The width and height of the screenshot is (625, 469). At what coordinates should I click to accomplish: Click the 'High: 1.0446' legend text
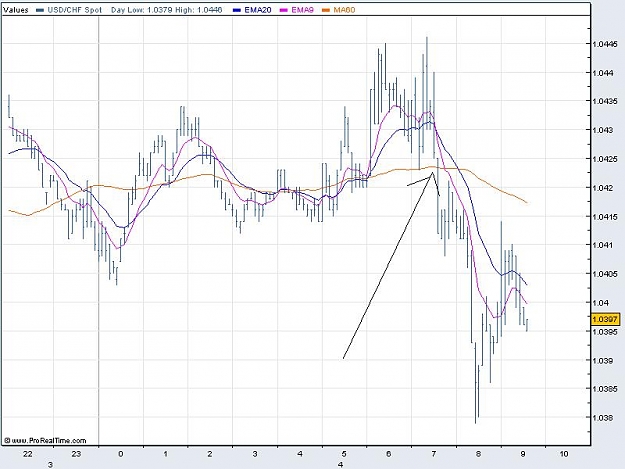click(199, 10)
